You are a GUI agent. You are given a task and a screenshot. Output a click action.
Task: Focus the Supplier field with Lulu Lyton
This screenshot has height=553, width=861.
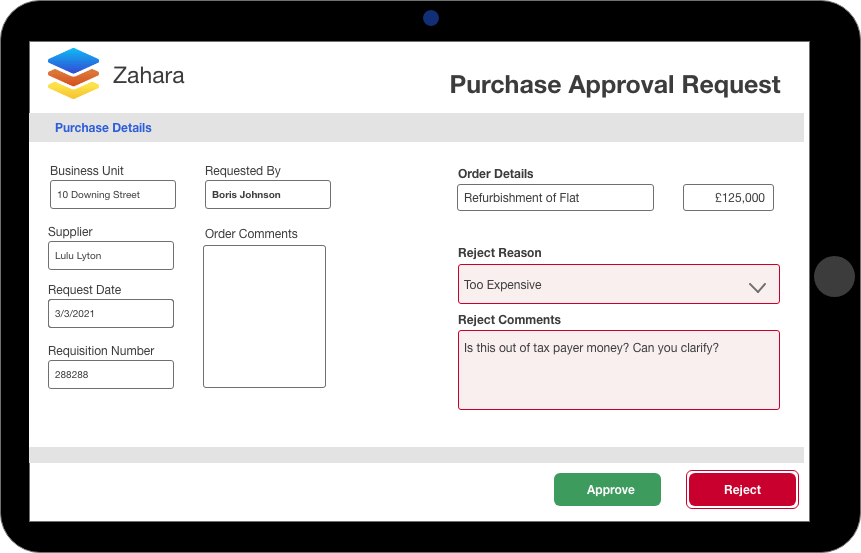pyautogui.click(x=110, y=256)
